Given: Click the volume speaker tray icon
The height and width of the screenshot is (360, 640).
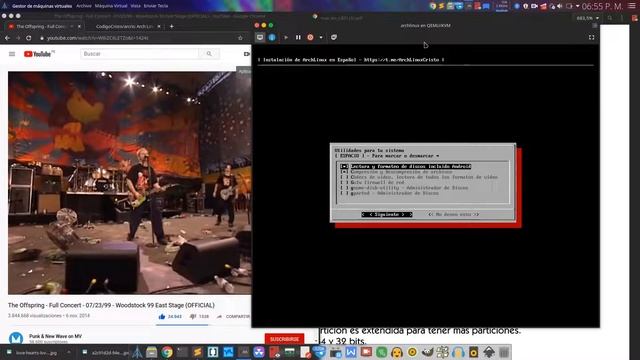Looking at the screenshot, I should point(560,6).
